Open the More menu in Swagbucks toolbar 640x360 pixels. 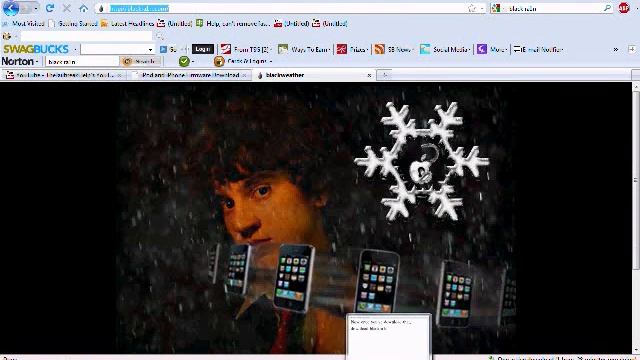(x=492, y=49)
